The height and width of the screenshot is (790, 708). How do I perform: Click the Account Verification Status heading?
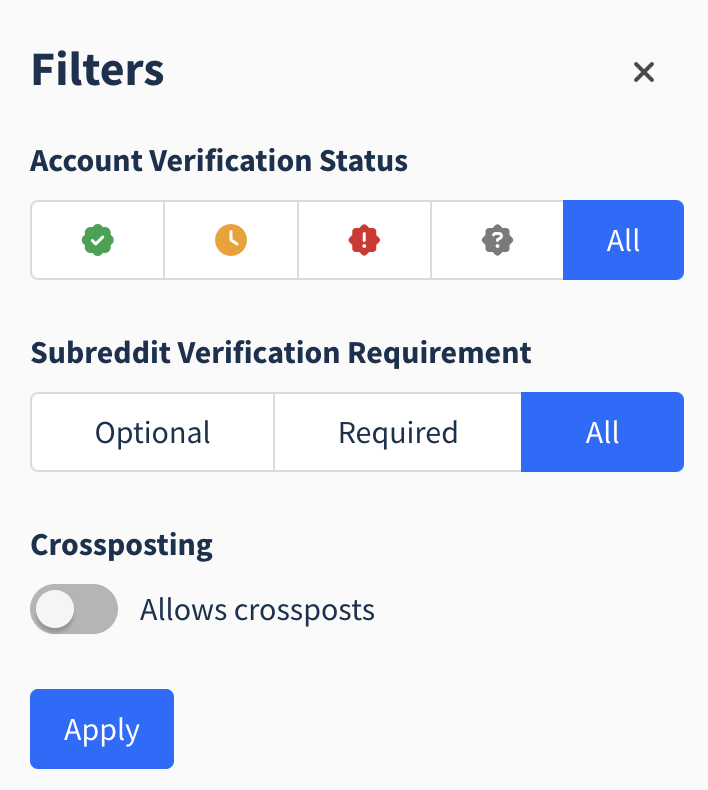[219, 161]
